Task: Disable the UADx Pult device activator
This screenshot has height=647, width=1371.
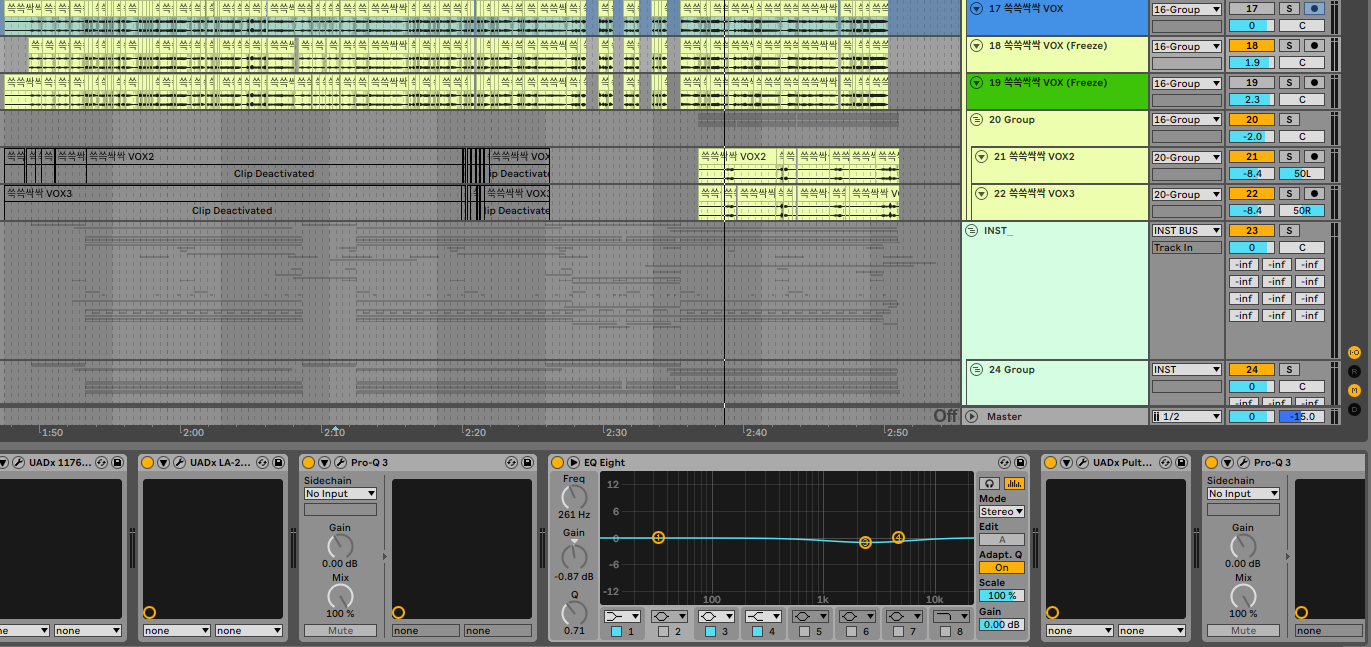Action: (1051, 463)
